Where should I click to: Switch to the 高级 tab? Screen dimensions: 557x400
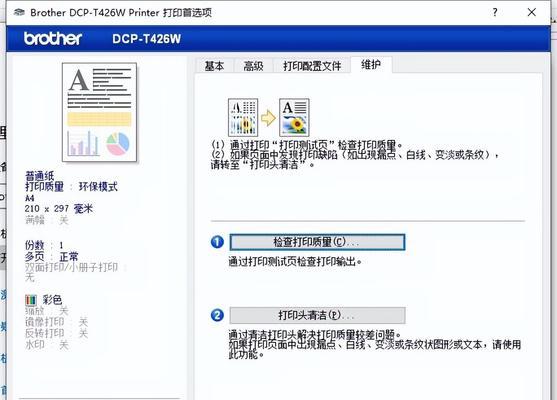point(253,66)
